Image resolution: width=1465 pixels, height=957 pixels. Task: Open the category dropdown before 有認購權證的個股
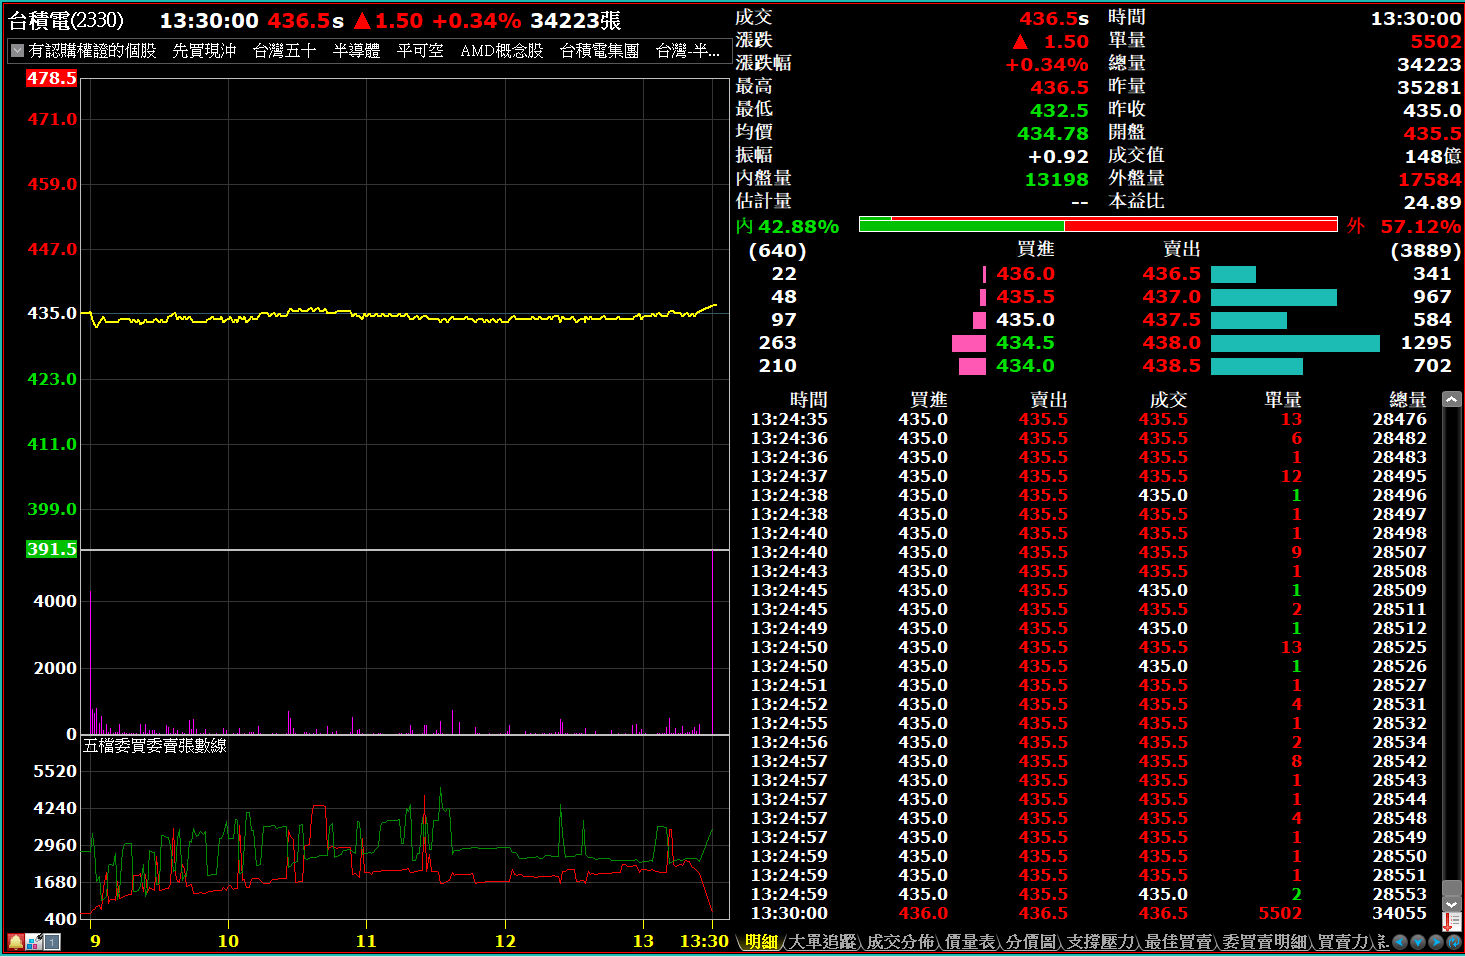pyautogui.click(x=17, y=50)
